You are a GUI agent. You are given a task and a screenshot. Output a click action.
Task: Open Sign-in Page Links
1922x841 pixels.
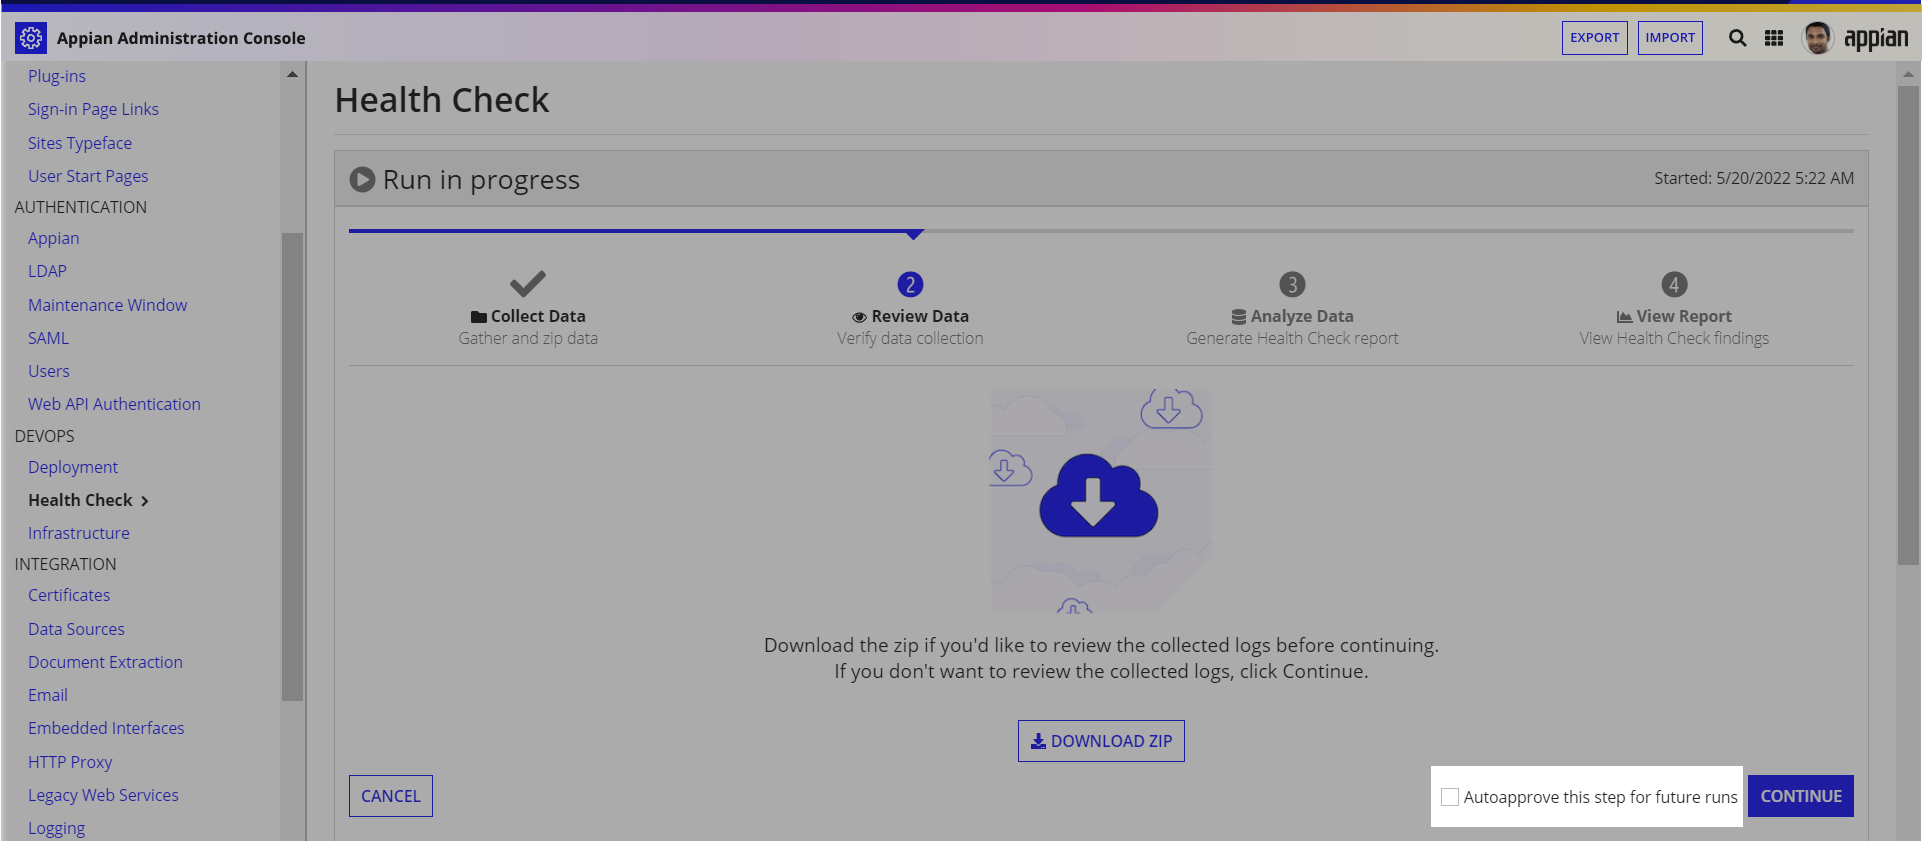tap(93, 109)
